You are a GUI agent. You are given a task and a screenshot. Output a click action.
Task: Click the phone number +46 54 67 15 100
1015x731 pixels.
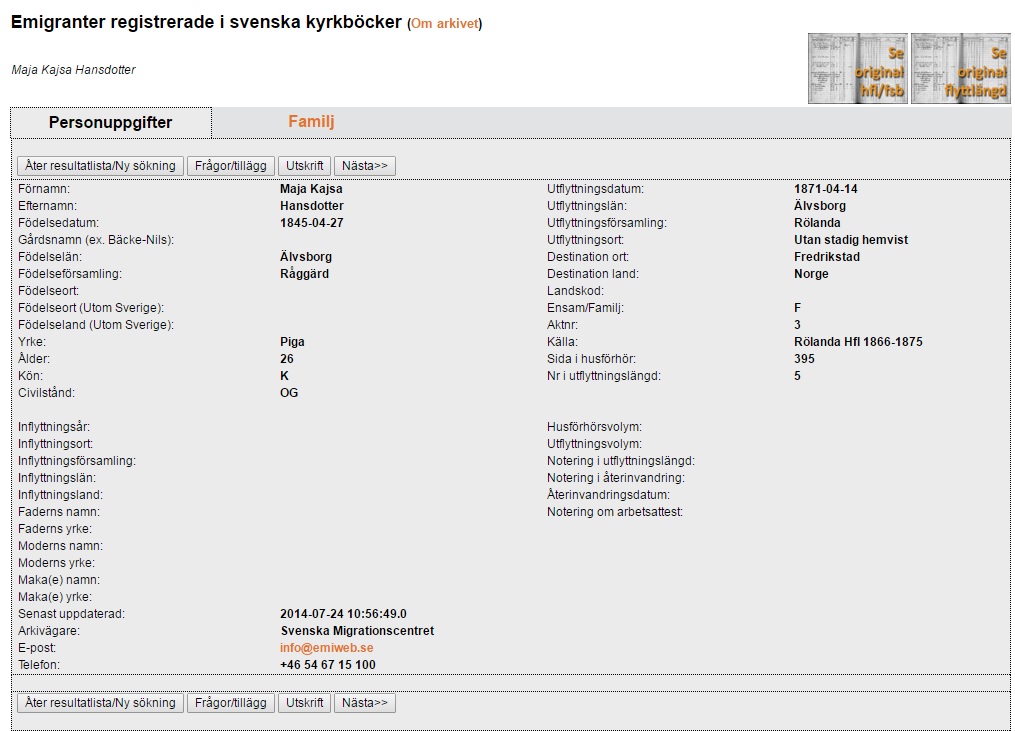328,665
